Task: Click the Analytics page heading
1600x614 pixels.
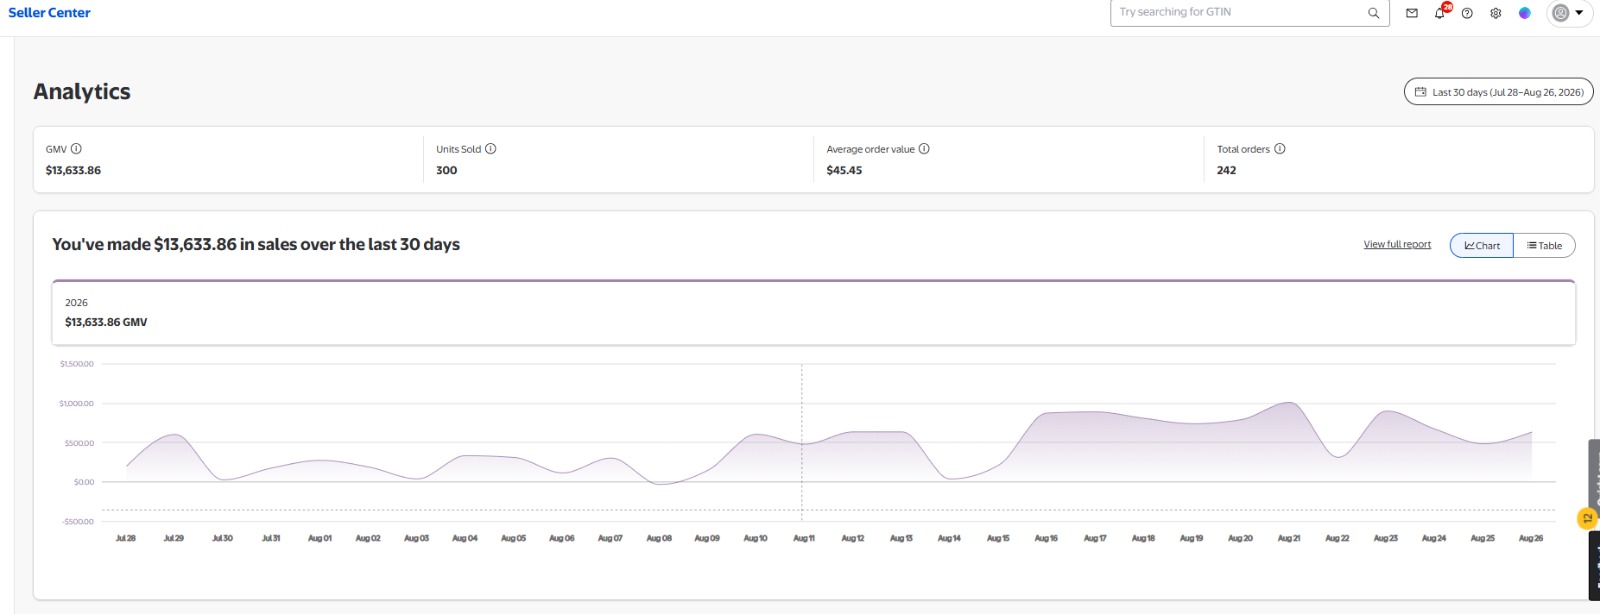Action: tap(82, 91)
